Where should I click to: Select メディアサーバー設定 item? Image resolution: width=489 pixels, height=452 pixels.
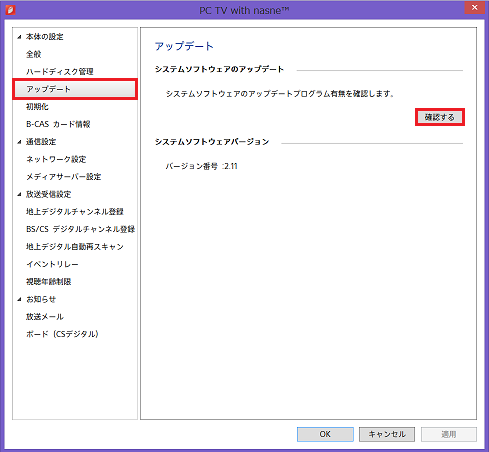point(63,177)
